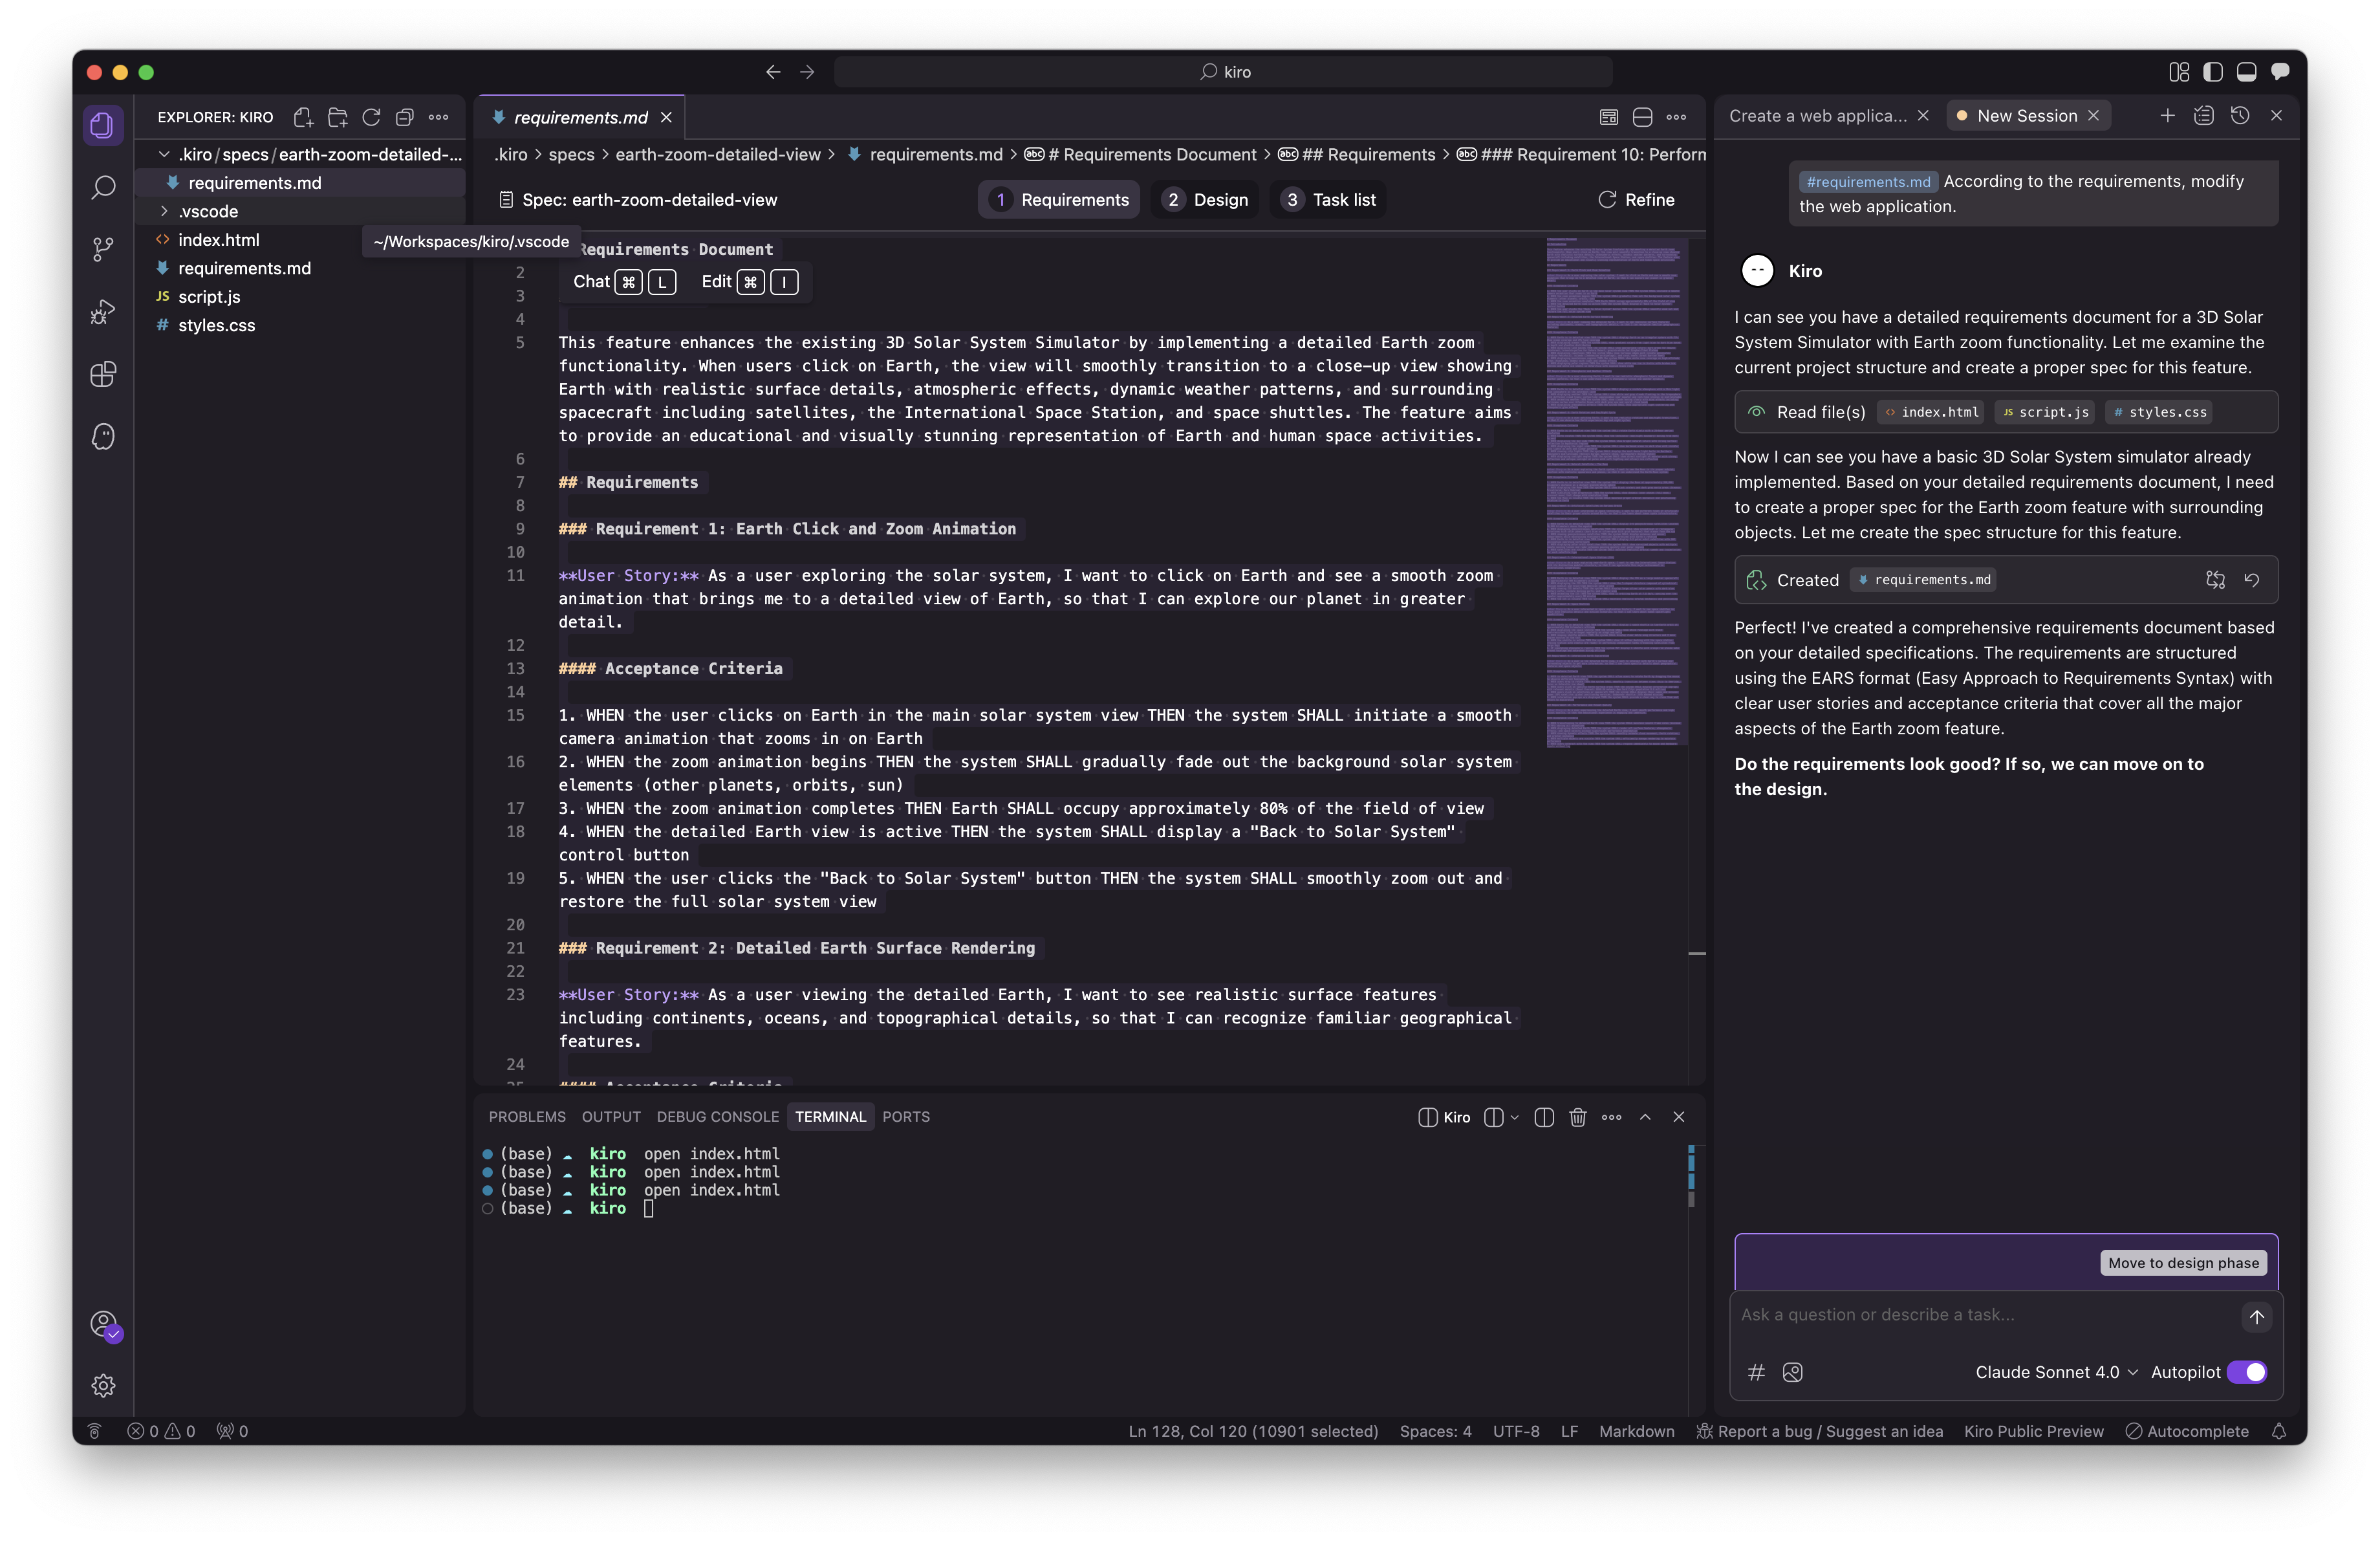This screenshot has width=2380, height=1541.
Task: Change UTF-8 encoding in status bar
Action: [x=1516, y=1431]
